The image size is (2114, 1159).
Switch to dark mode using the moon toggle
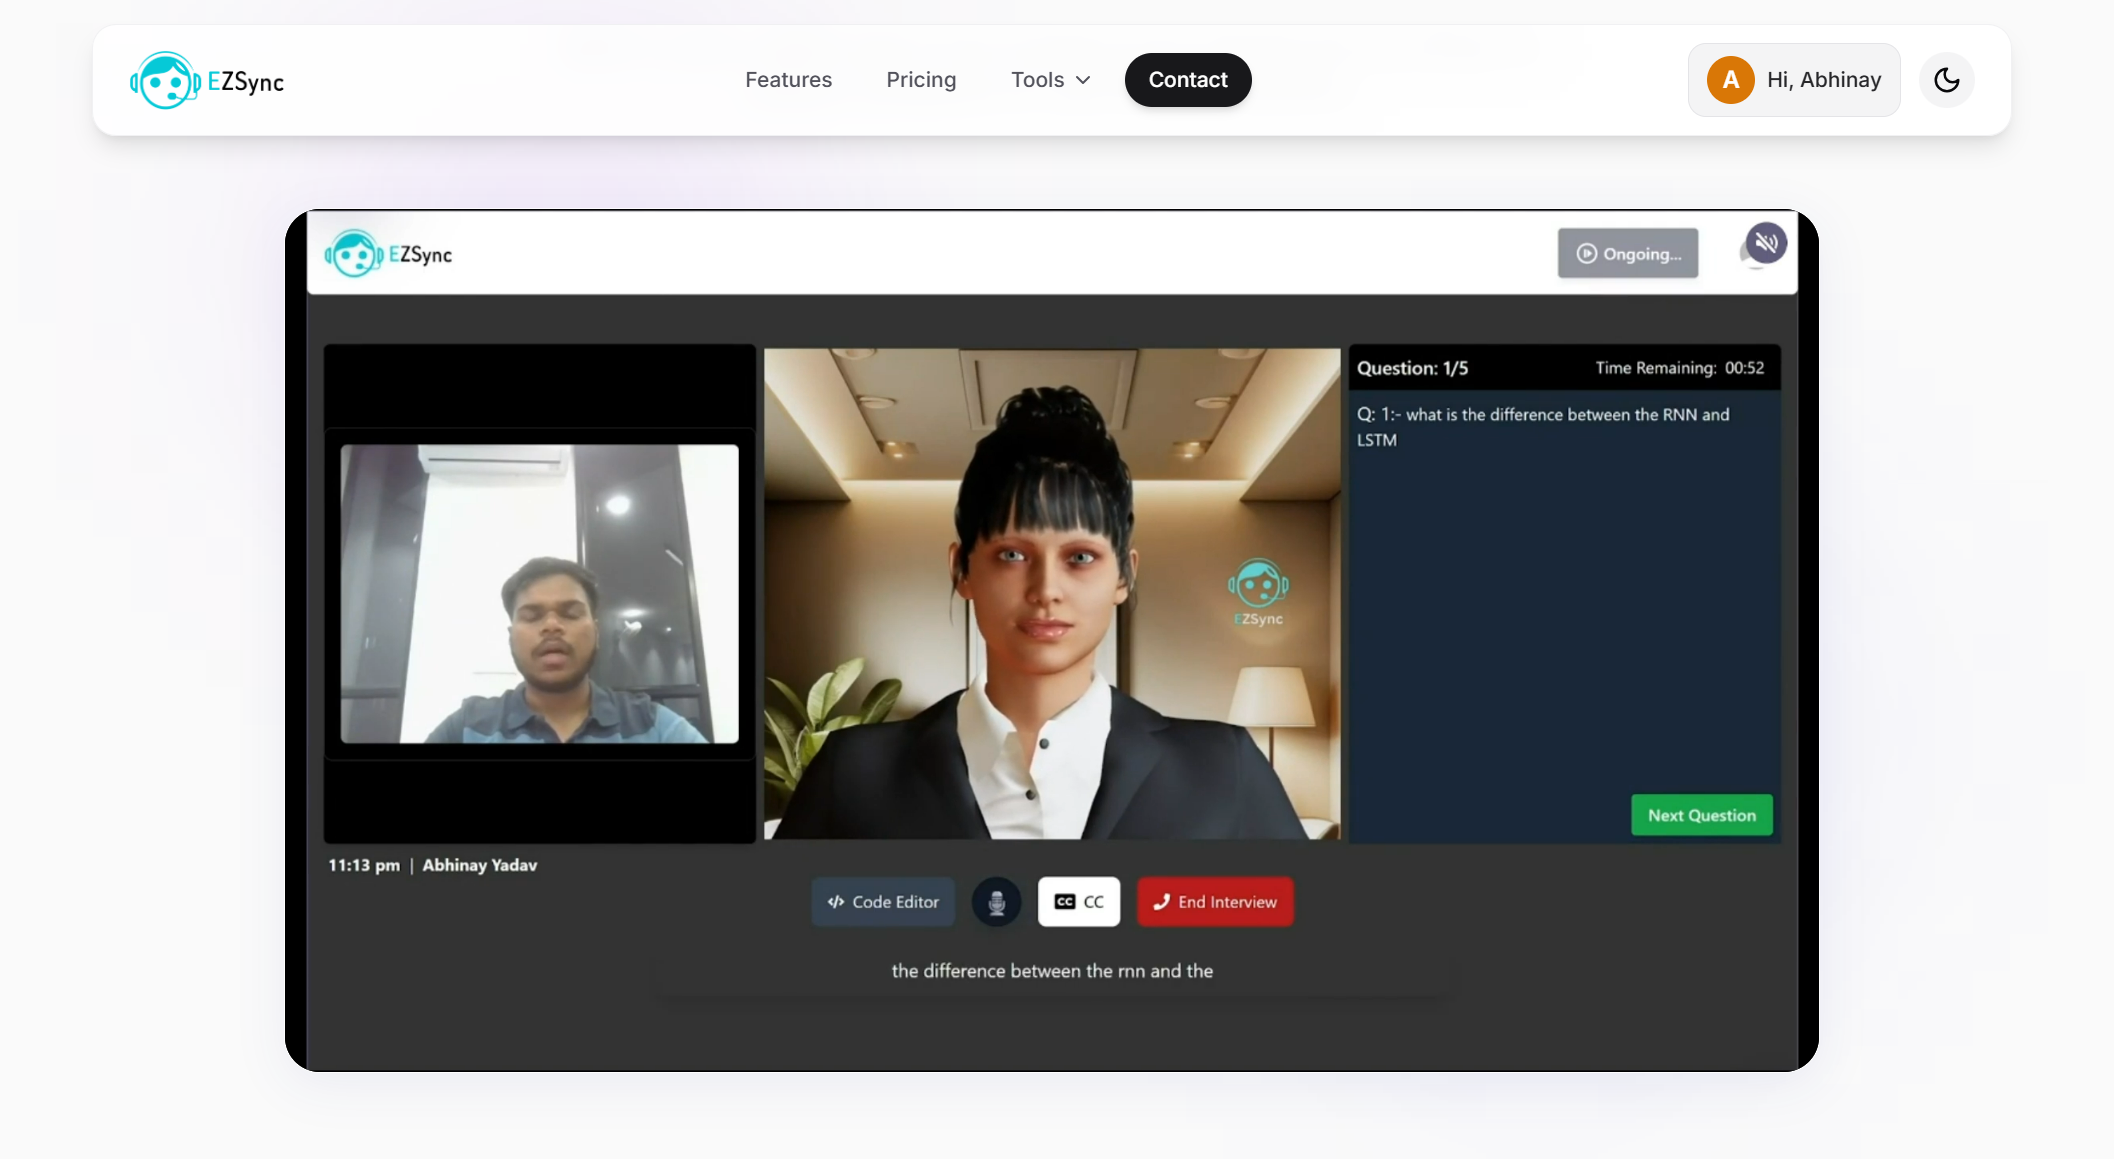coord(1946,79)
